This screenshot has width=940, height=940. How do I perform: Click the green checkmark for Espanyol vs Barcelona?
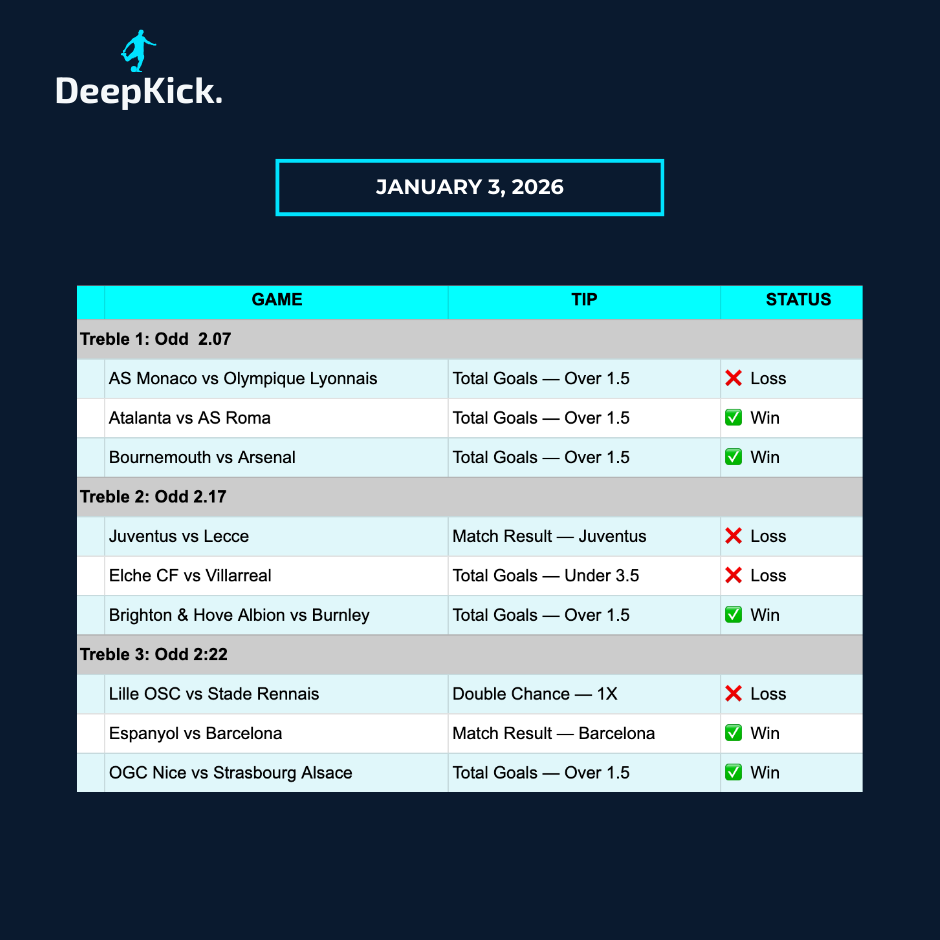(733, 733)
